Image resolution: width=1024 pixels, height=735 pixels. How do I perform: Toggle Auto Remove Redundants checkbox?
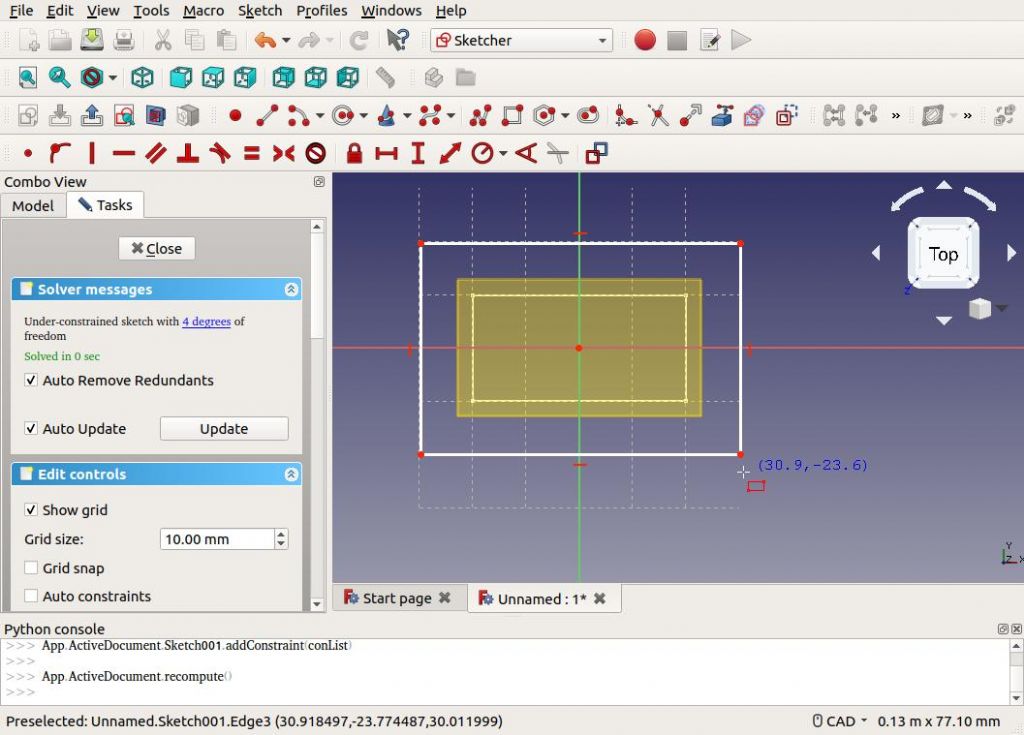point(31,380)
